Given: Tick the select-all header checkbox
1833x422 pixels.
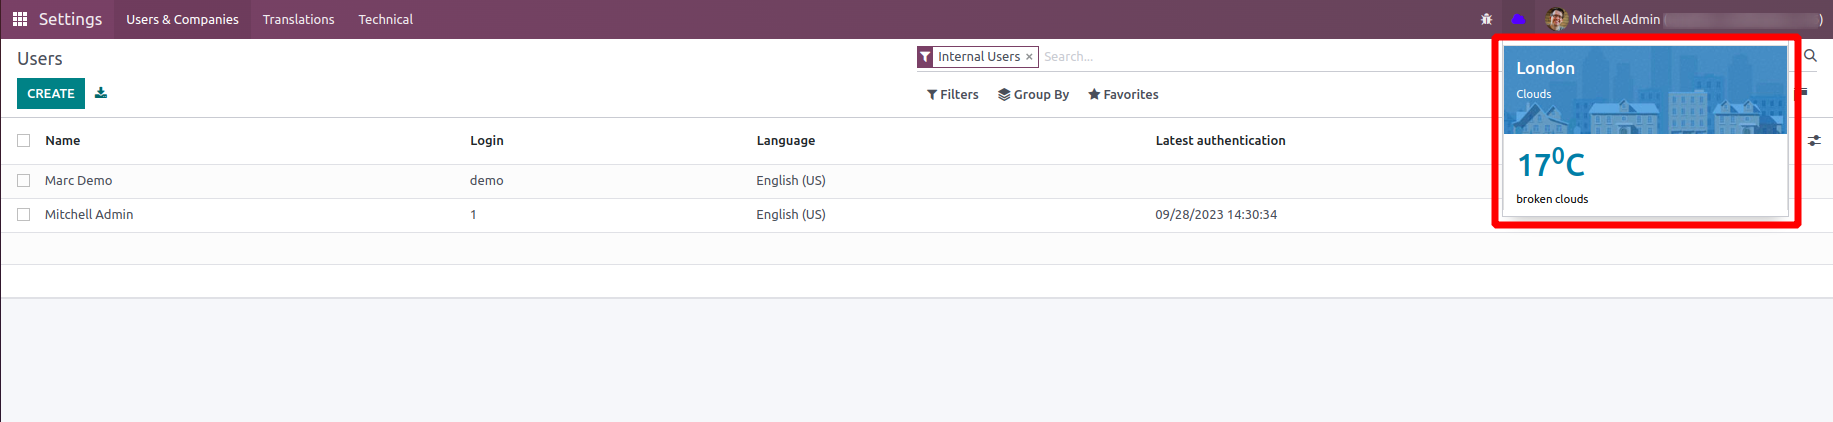Looking at the screenshot, I should tap(24, 141).
